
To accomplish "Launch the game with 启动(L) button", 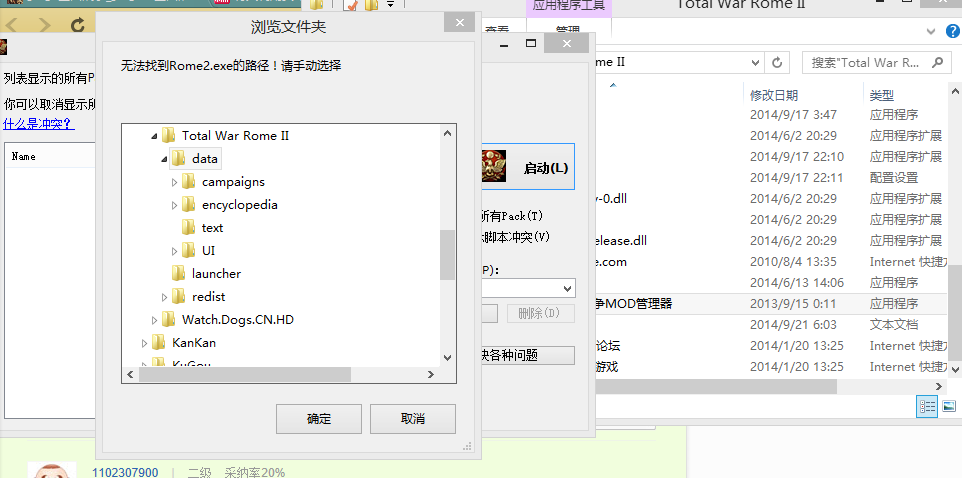I will click(x=526, y=167).
